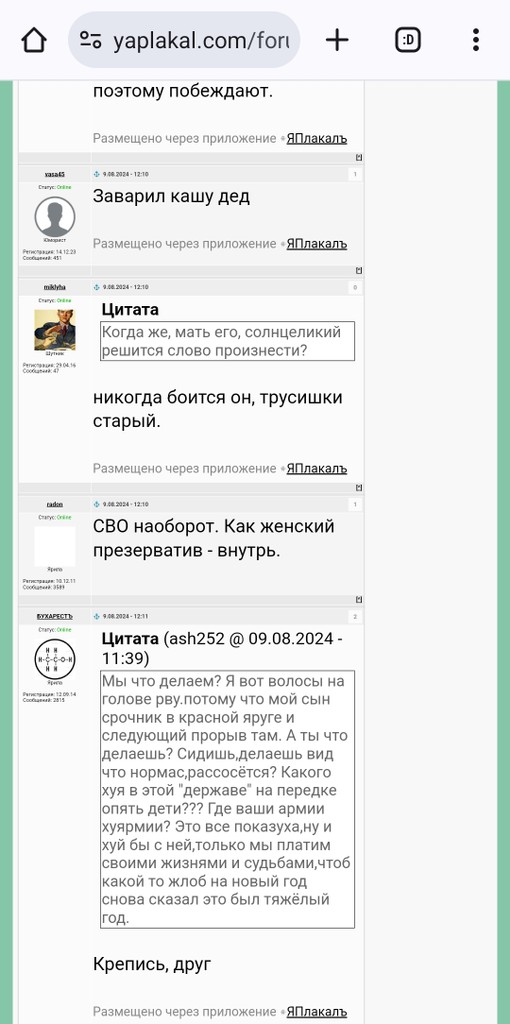Tap the browser home icon
The width and height of the screenshot is (510, 1024).
[x=34, y=40]
